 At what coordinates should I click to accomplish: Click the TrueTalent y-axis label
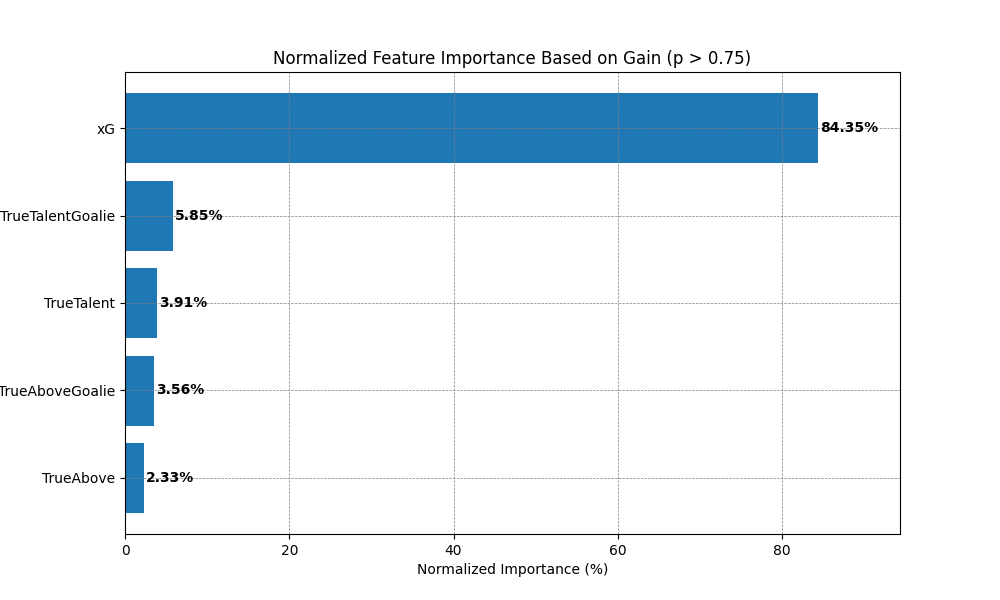[x=79, y=304]
